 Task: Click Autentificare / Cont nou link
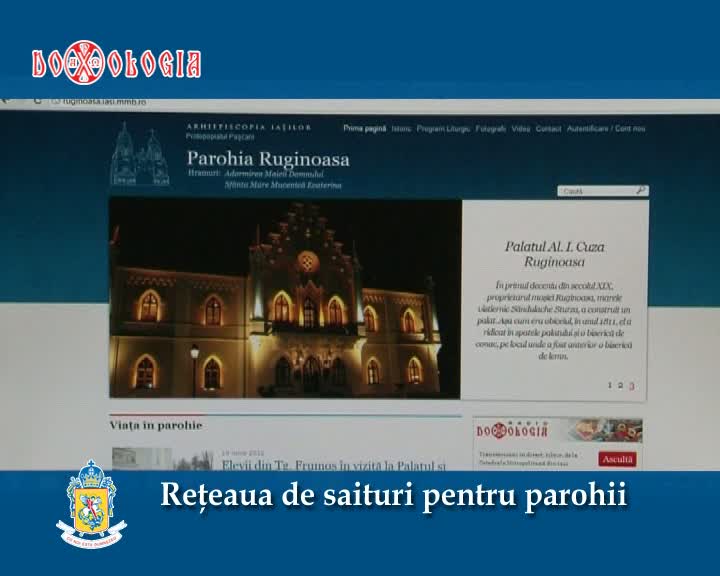605,129
